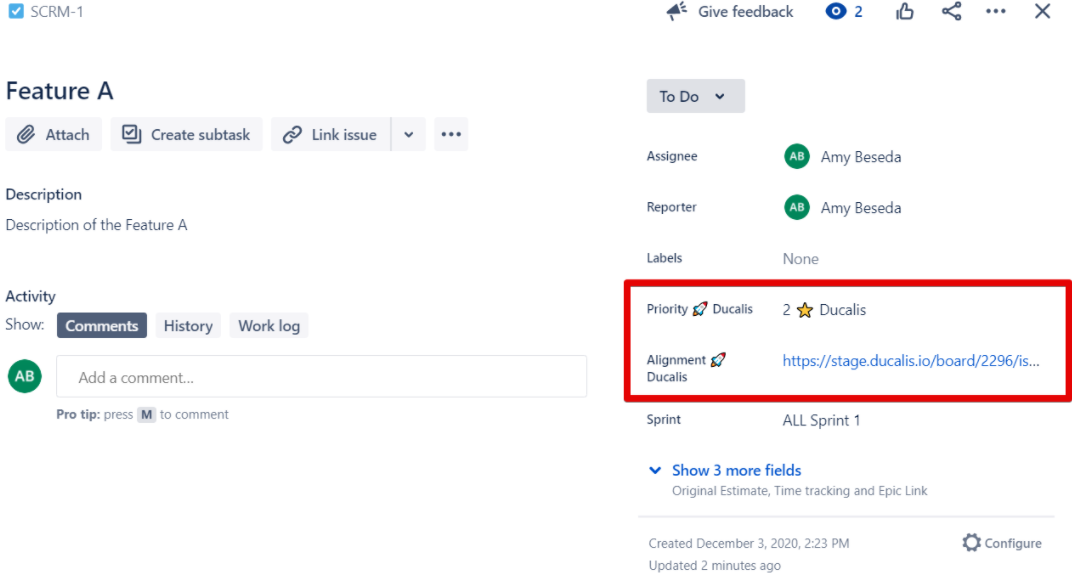Open the To Do status dropdown
The image size is (1072, 578).
tap(695, 97)
